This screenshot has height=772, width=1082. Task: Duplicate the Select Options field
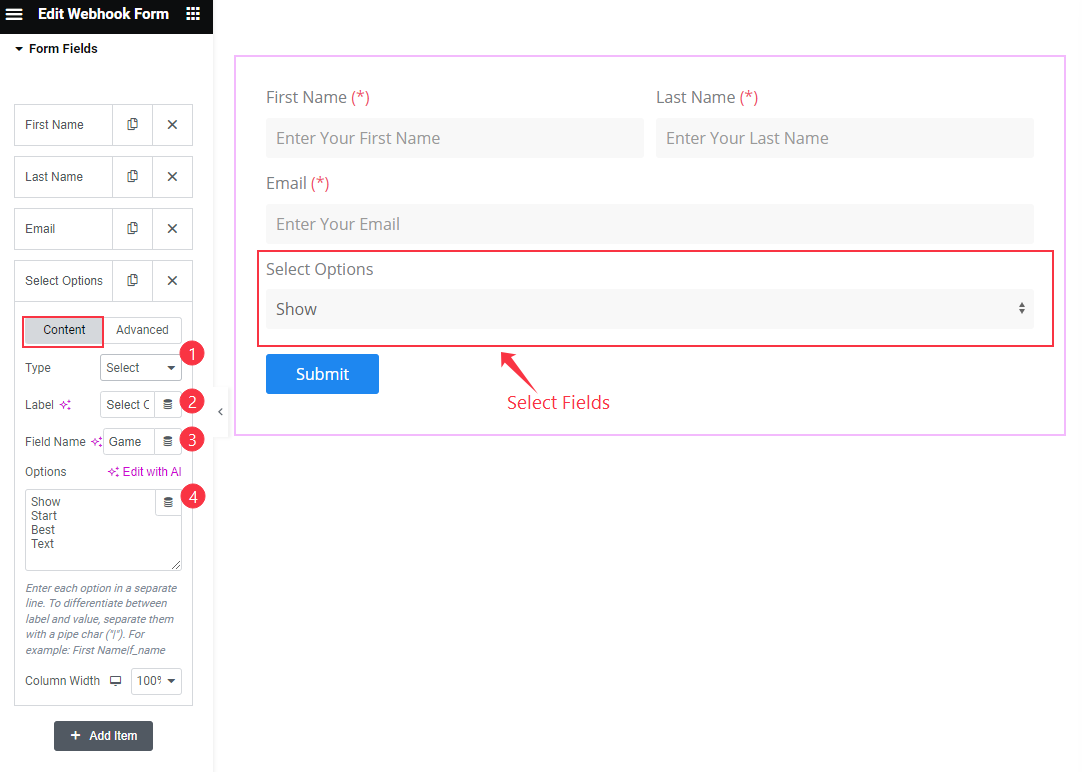pos(131,281)
